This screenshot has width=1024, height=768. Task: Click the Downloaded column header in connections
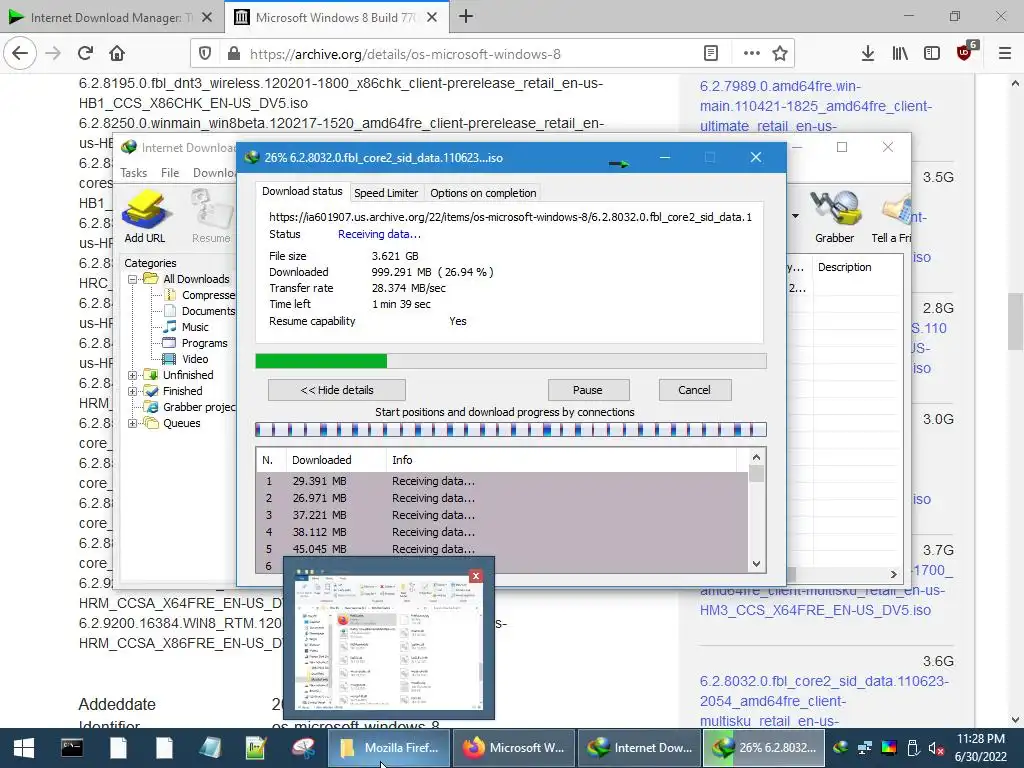[x=336, y=460]
